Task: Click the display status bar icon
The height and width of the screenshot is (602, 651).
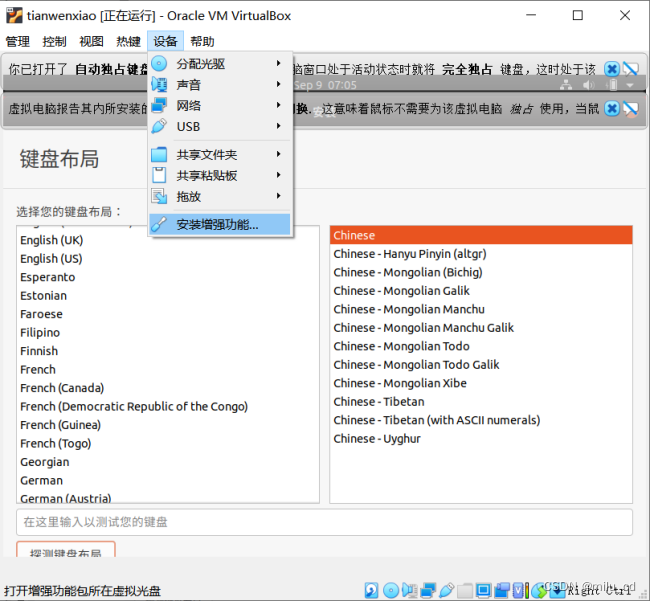Action: pyautogui.click(x=483, y=590)
